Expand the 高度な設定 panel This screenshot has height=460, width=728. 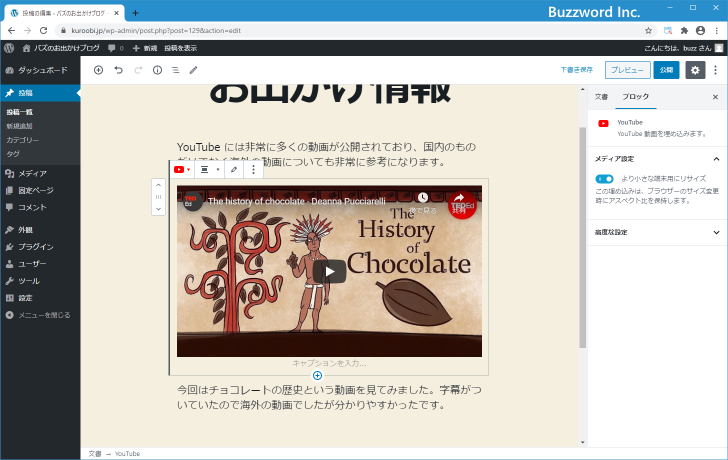pos(657,232)
